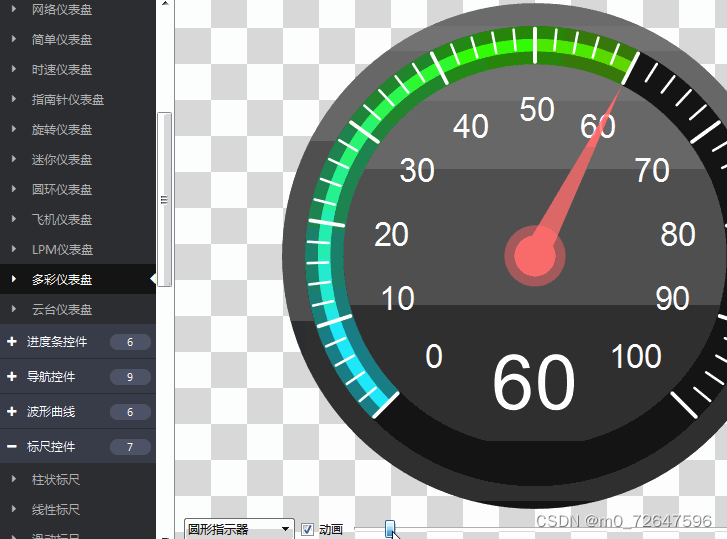Click the plus icon beside 波形曲线
The height and width of the screenshot is (539, 727).
(x=12, y=412)
